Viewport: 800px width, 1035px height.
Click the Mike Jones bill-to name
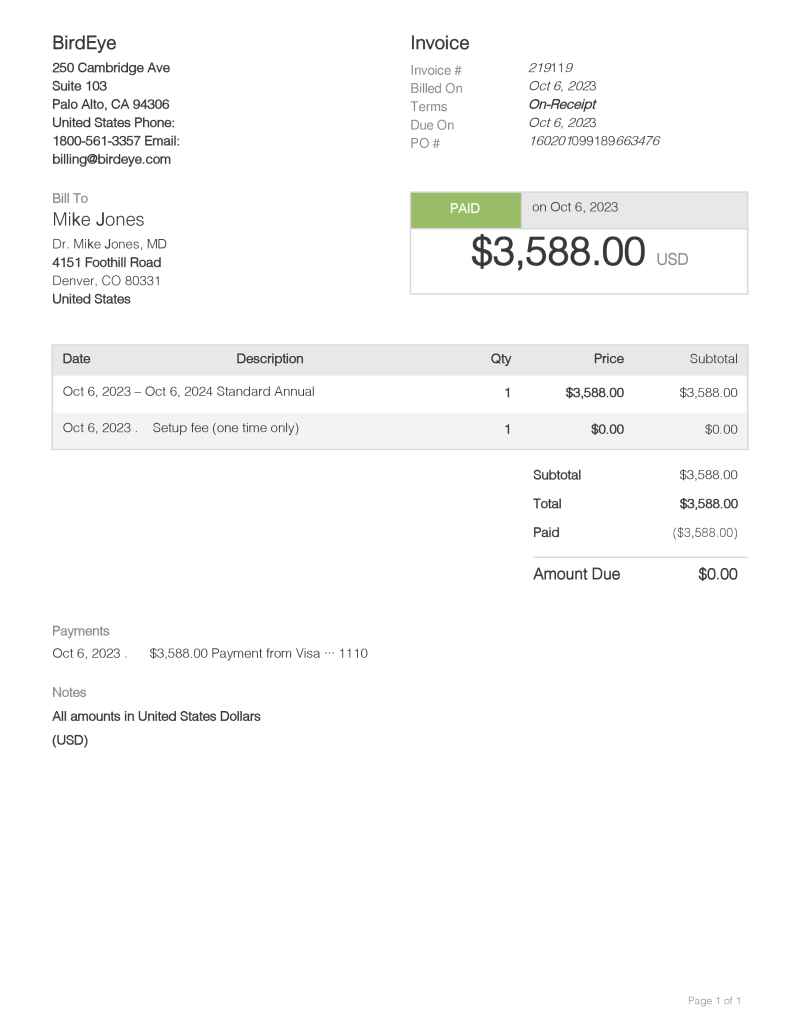click(x=98, y=220)
